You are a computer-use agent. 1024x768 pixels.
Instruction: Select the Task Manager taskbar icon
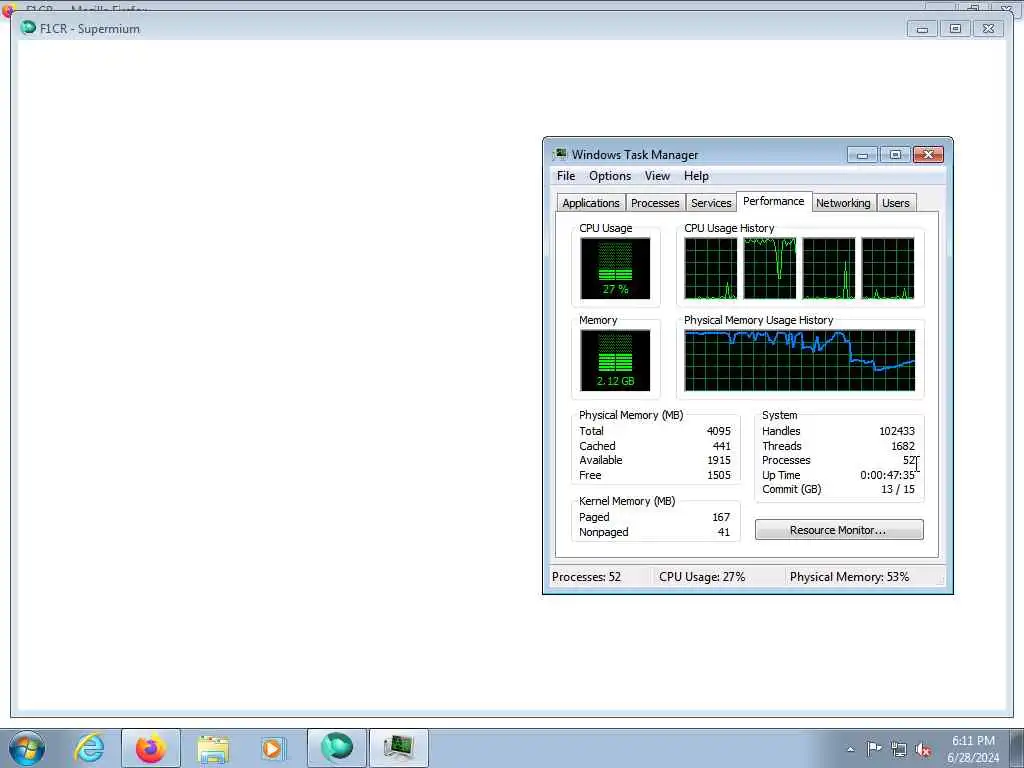click(x=399, y=748)
